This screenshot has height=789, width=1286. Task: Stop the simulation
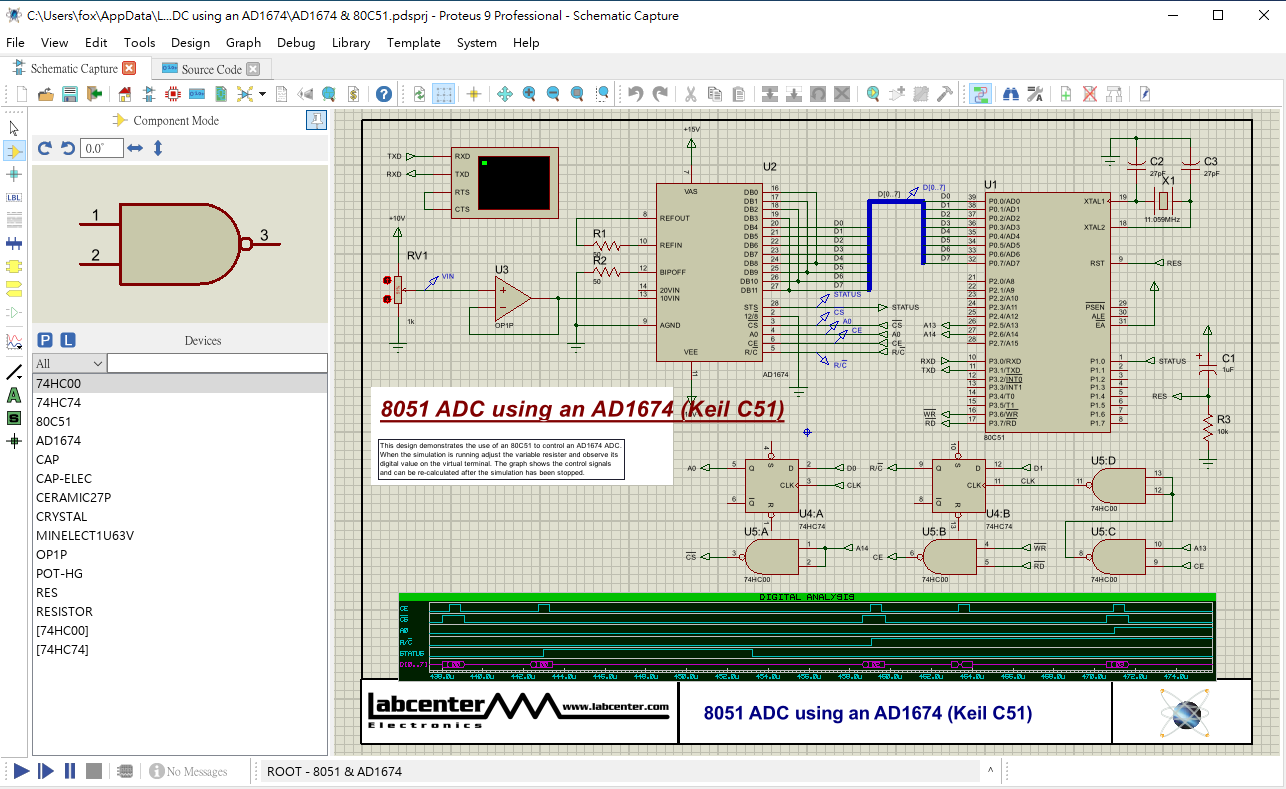(x=93, y=771)
